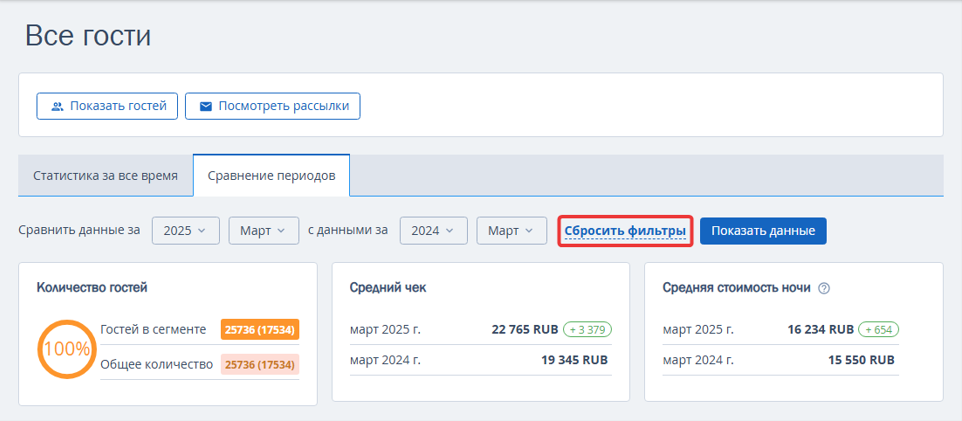Image resolution: width=962 pixels, height=421 pixels.
Task: Click the guests icon in Показать гостей
Action: click(57, 106)
